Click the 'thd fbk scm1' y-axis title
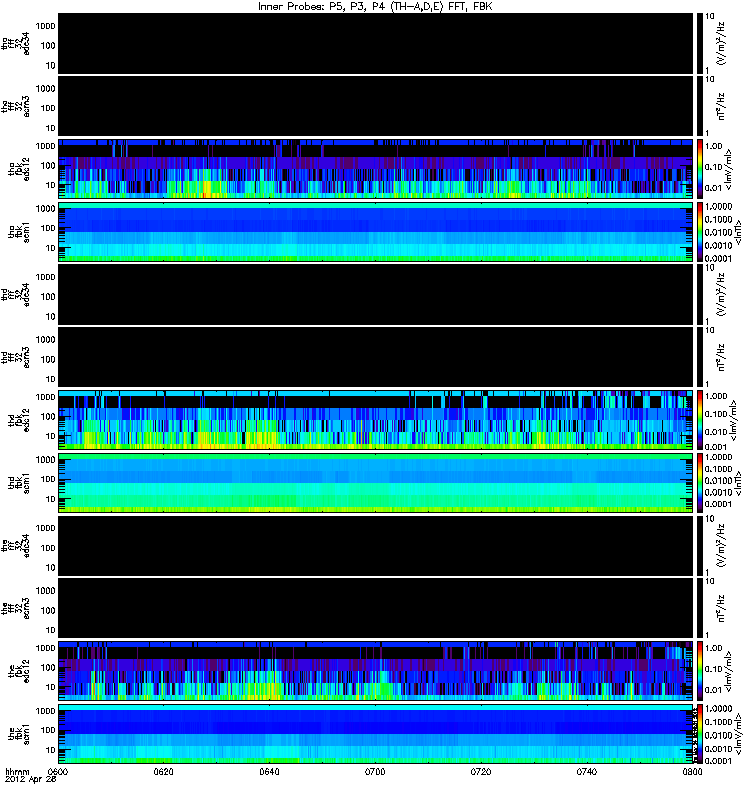The image size is (750, 800). tap(19, 484)
